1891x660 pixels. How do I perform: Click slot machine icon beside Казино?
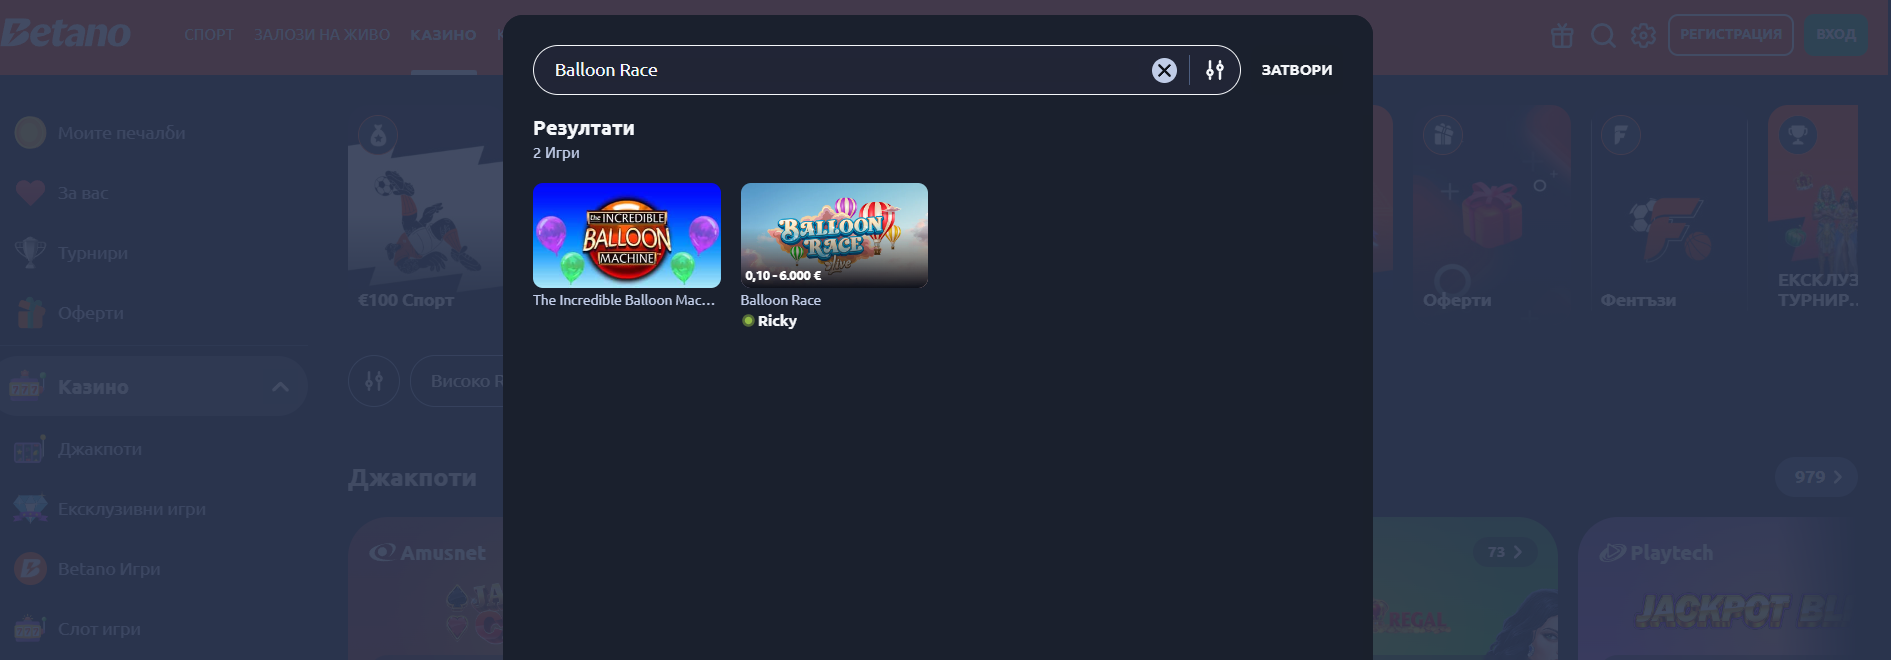pos(28,386)
